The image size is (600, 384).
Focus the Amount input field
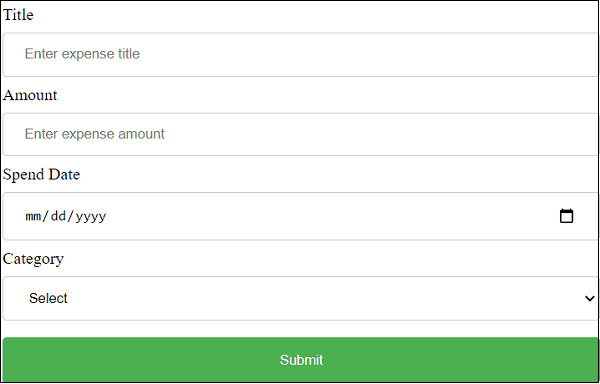coord(300,134)
